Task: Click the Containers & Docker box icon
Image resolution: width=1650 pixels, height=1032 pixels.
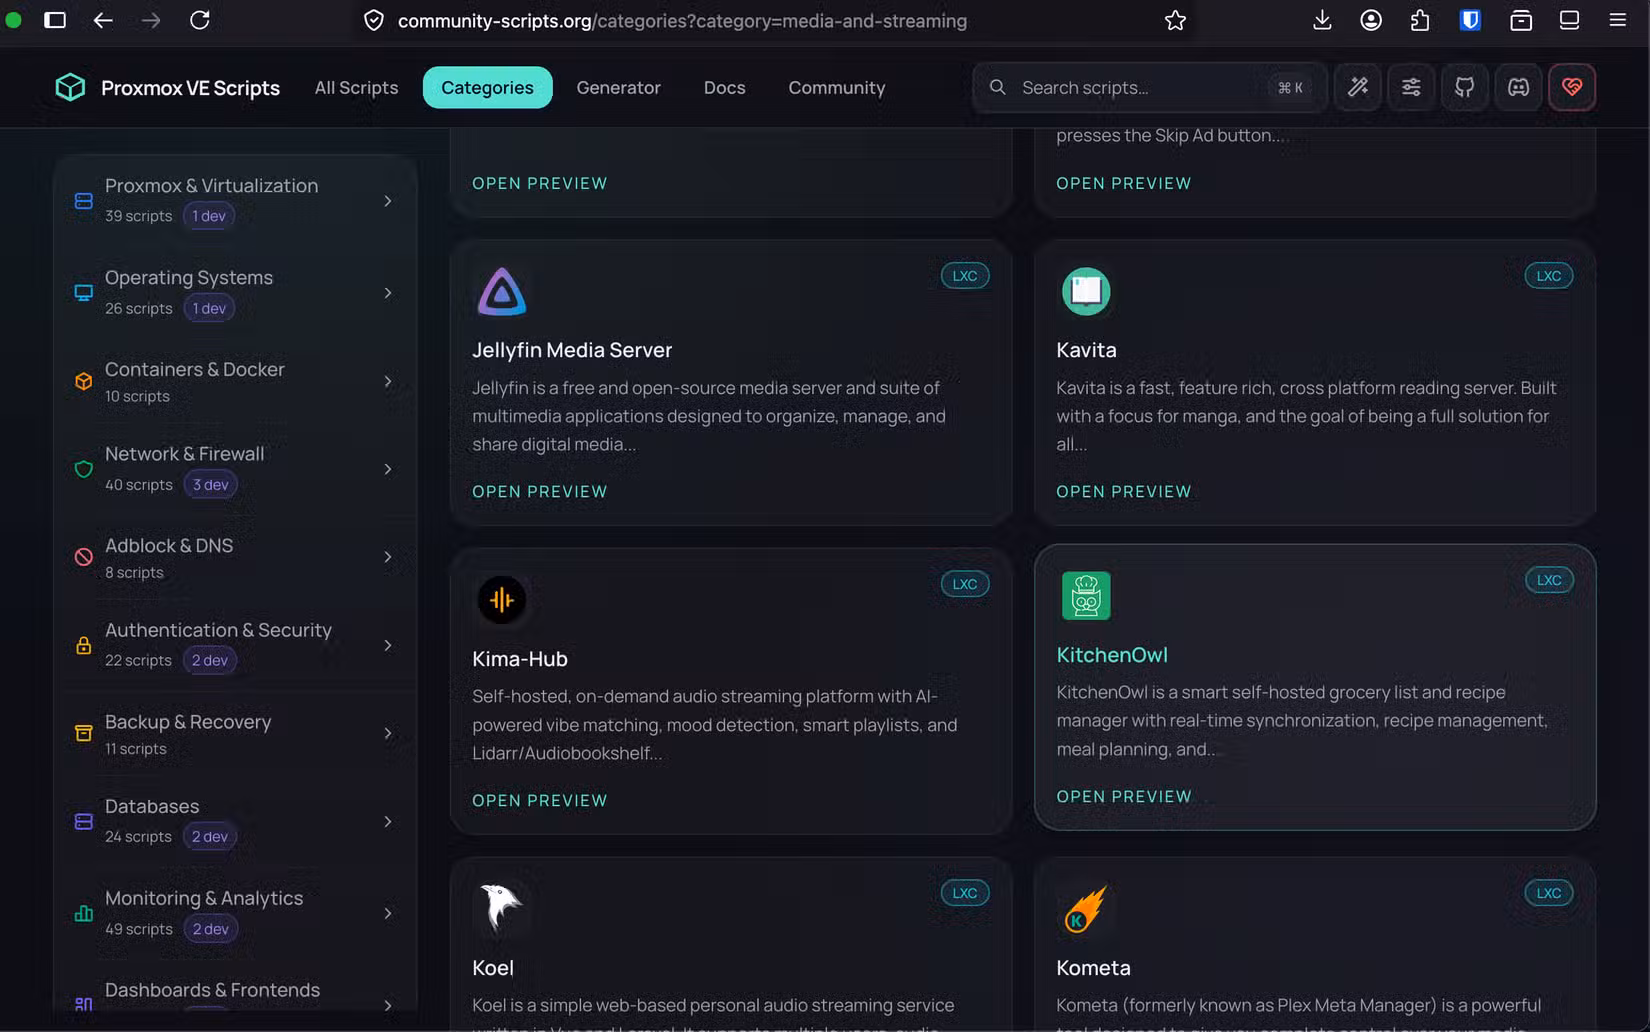Action: point(84,381)
